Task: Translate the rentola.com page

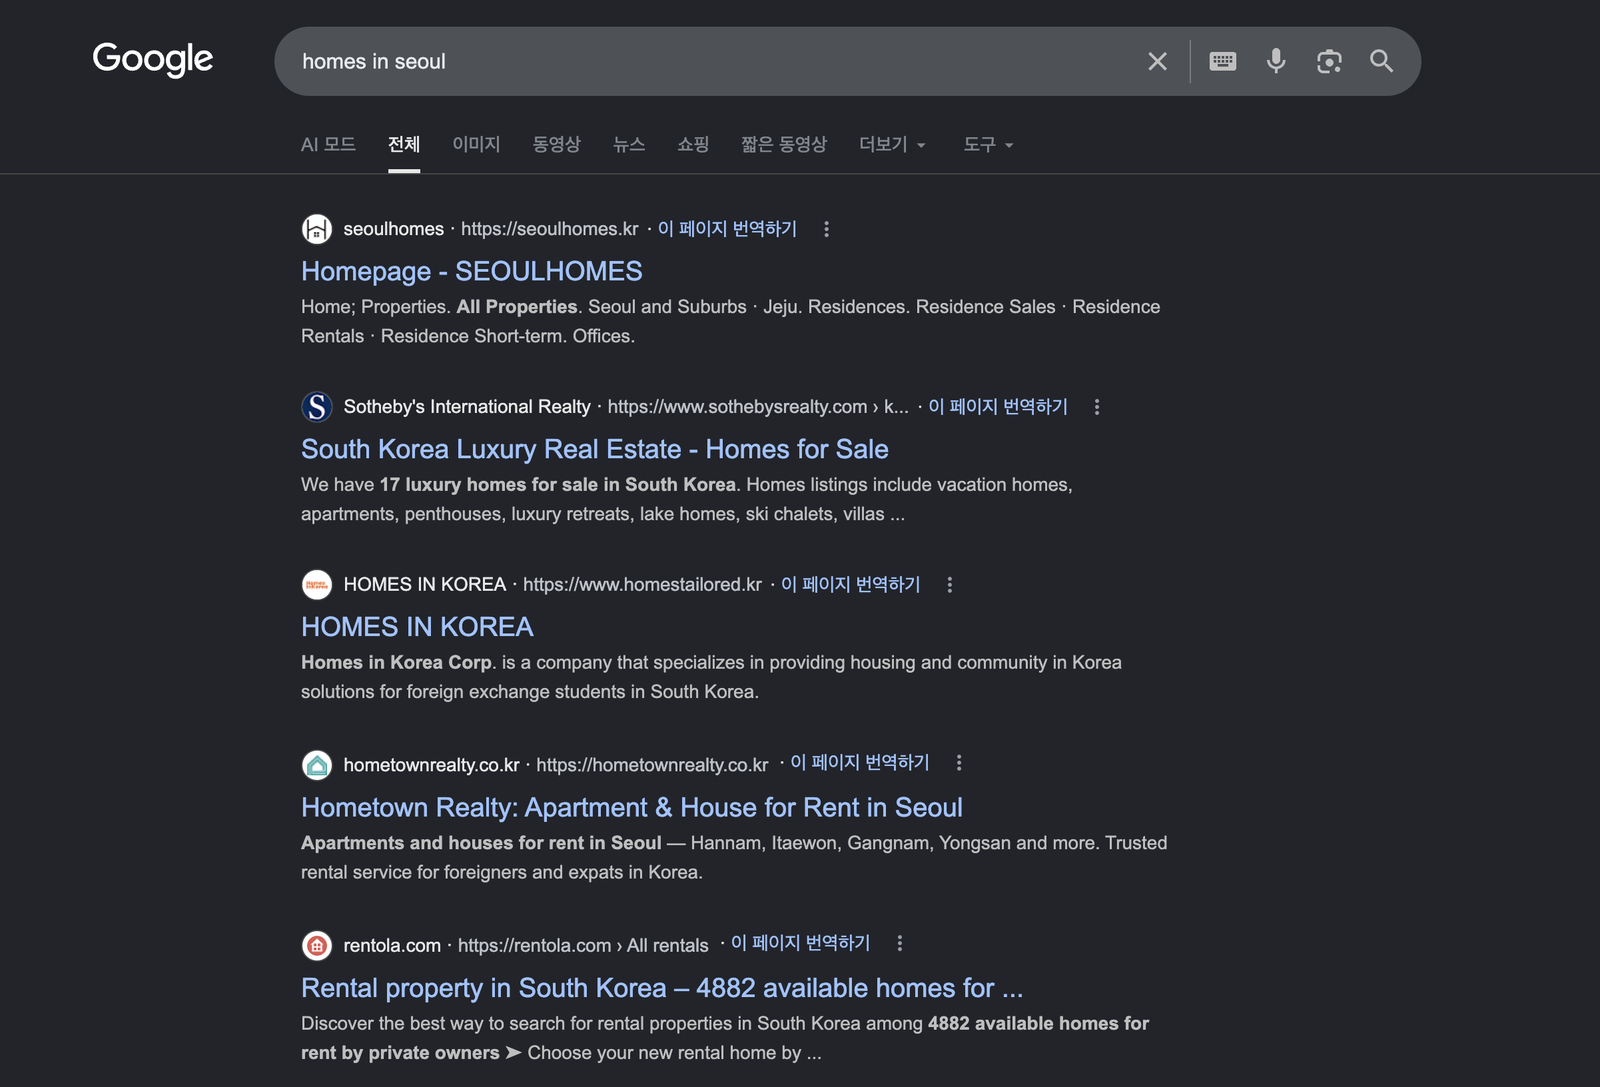Action: pos(801,943)
